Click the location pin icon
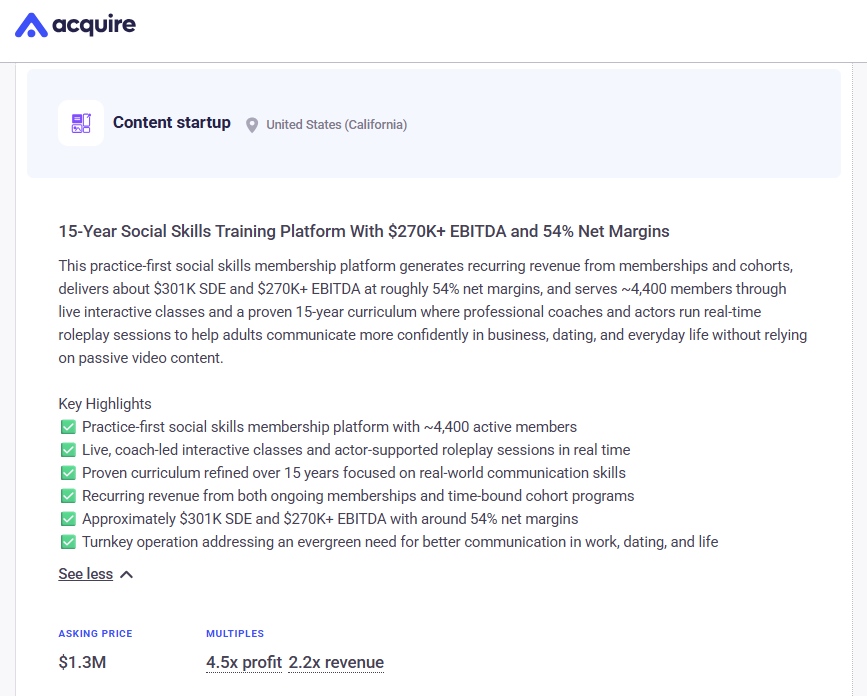The image size is (867, 696). [252, 125]
